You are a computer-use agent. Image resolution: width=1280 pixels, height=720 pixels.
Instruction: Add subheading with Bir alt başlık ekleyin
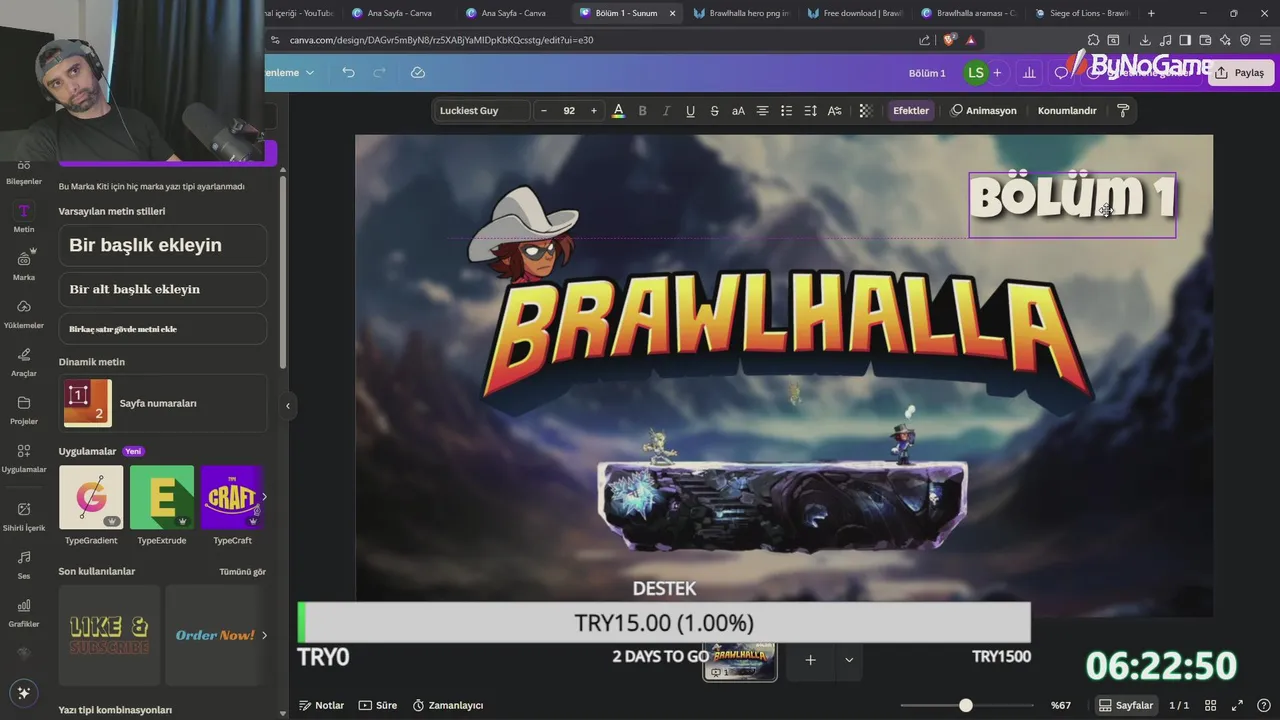(162, 289)
